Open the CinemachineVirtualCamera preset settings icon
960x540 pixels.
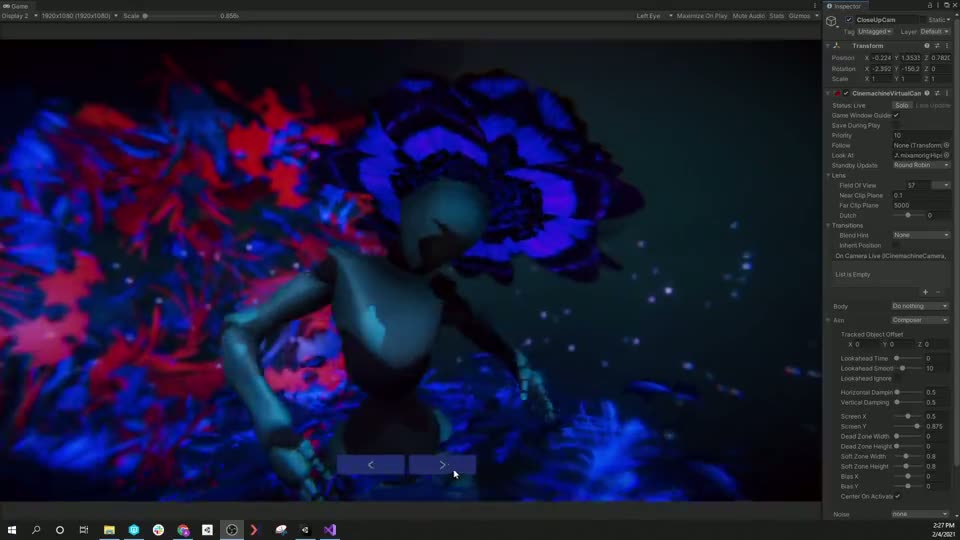937,93
